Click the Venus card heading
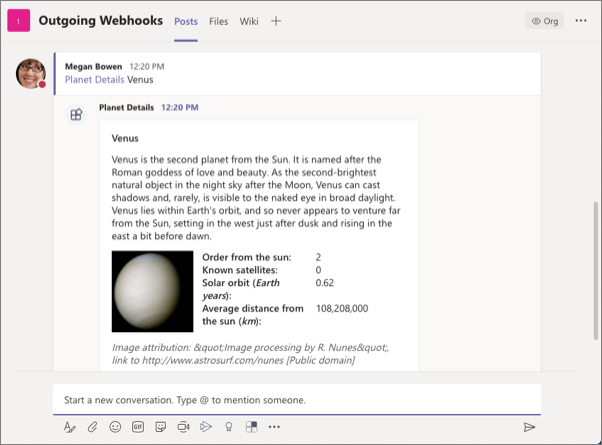602x445 pixels. click(x=125, y=138)
